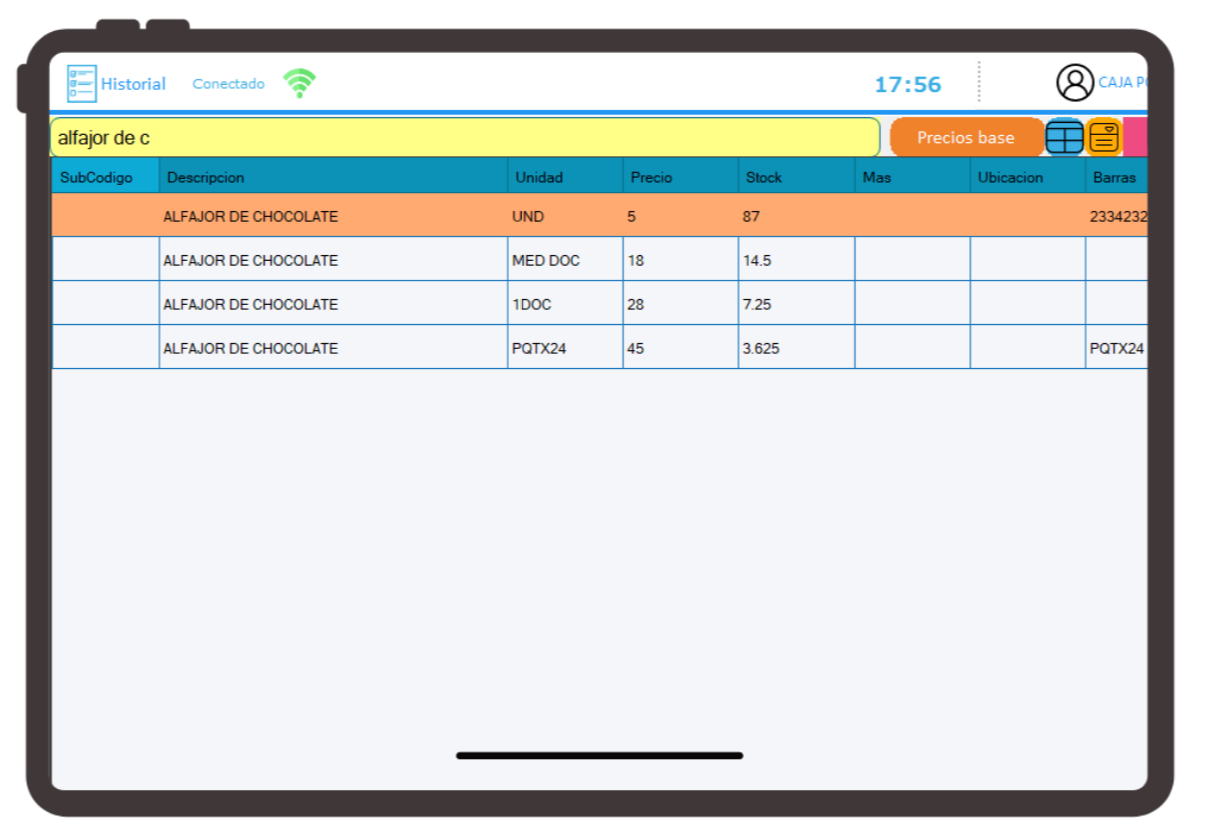Click the Conectado status label
This screenshot has width=1219, height=834.
[x=228, y=84]
